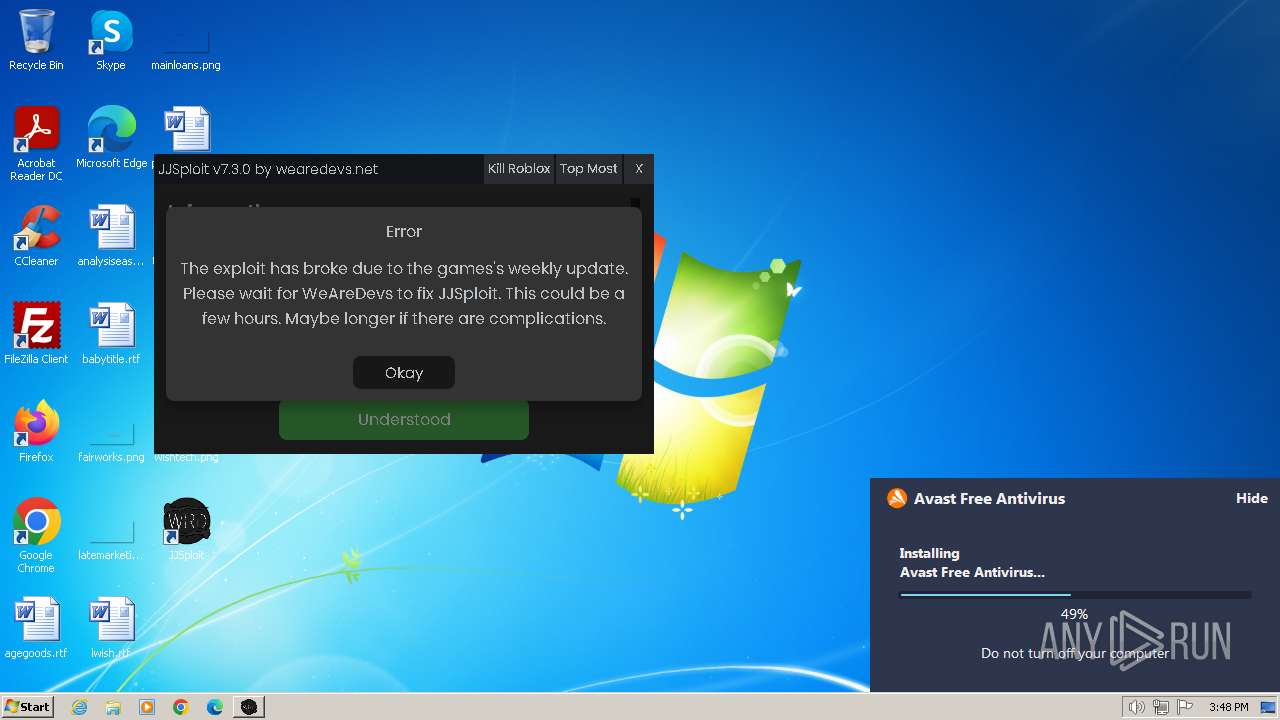Open Chrome from the taskbar
The image size is (1280, 720).
tap(181, 707)
